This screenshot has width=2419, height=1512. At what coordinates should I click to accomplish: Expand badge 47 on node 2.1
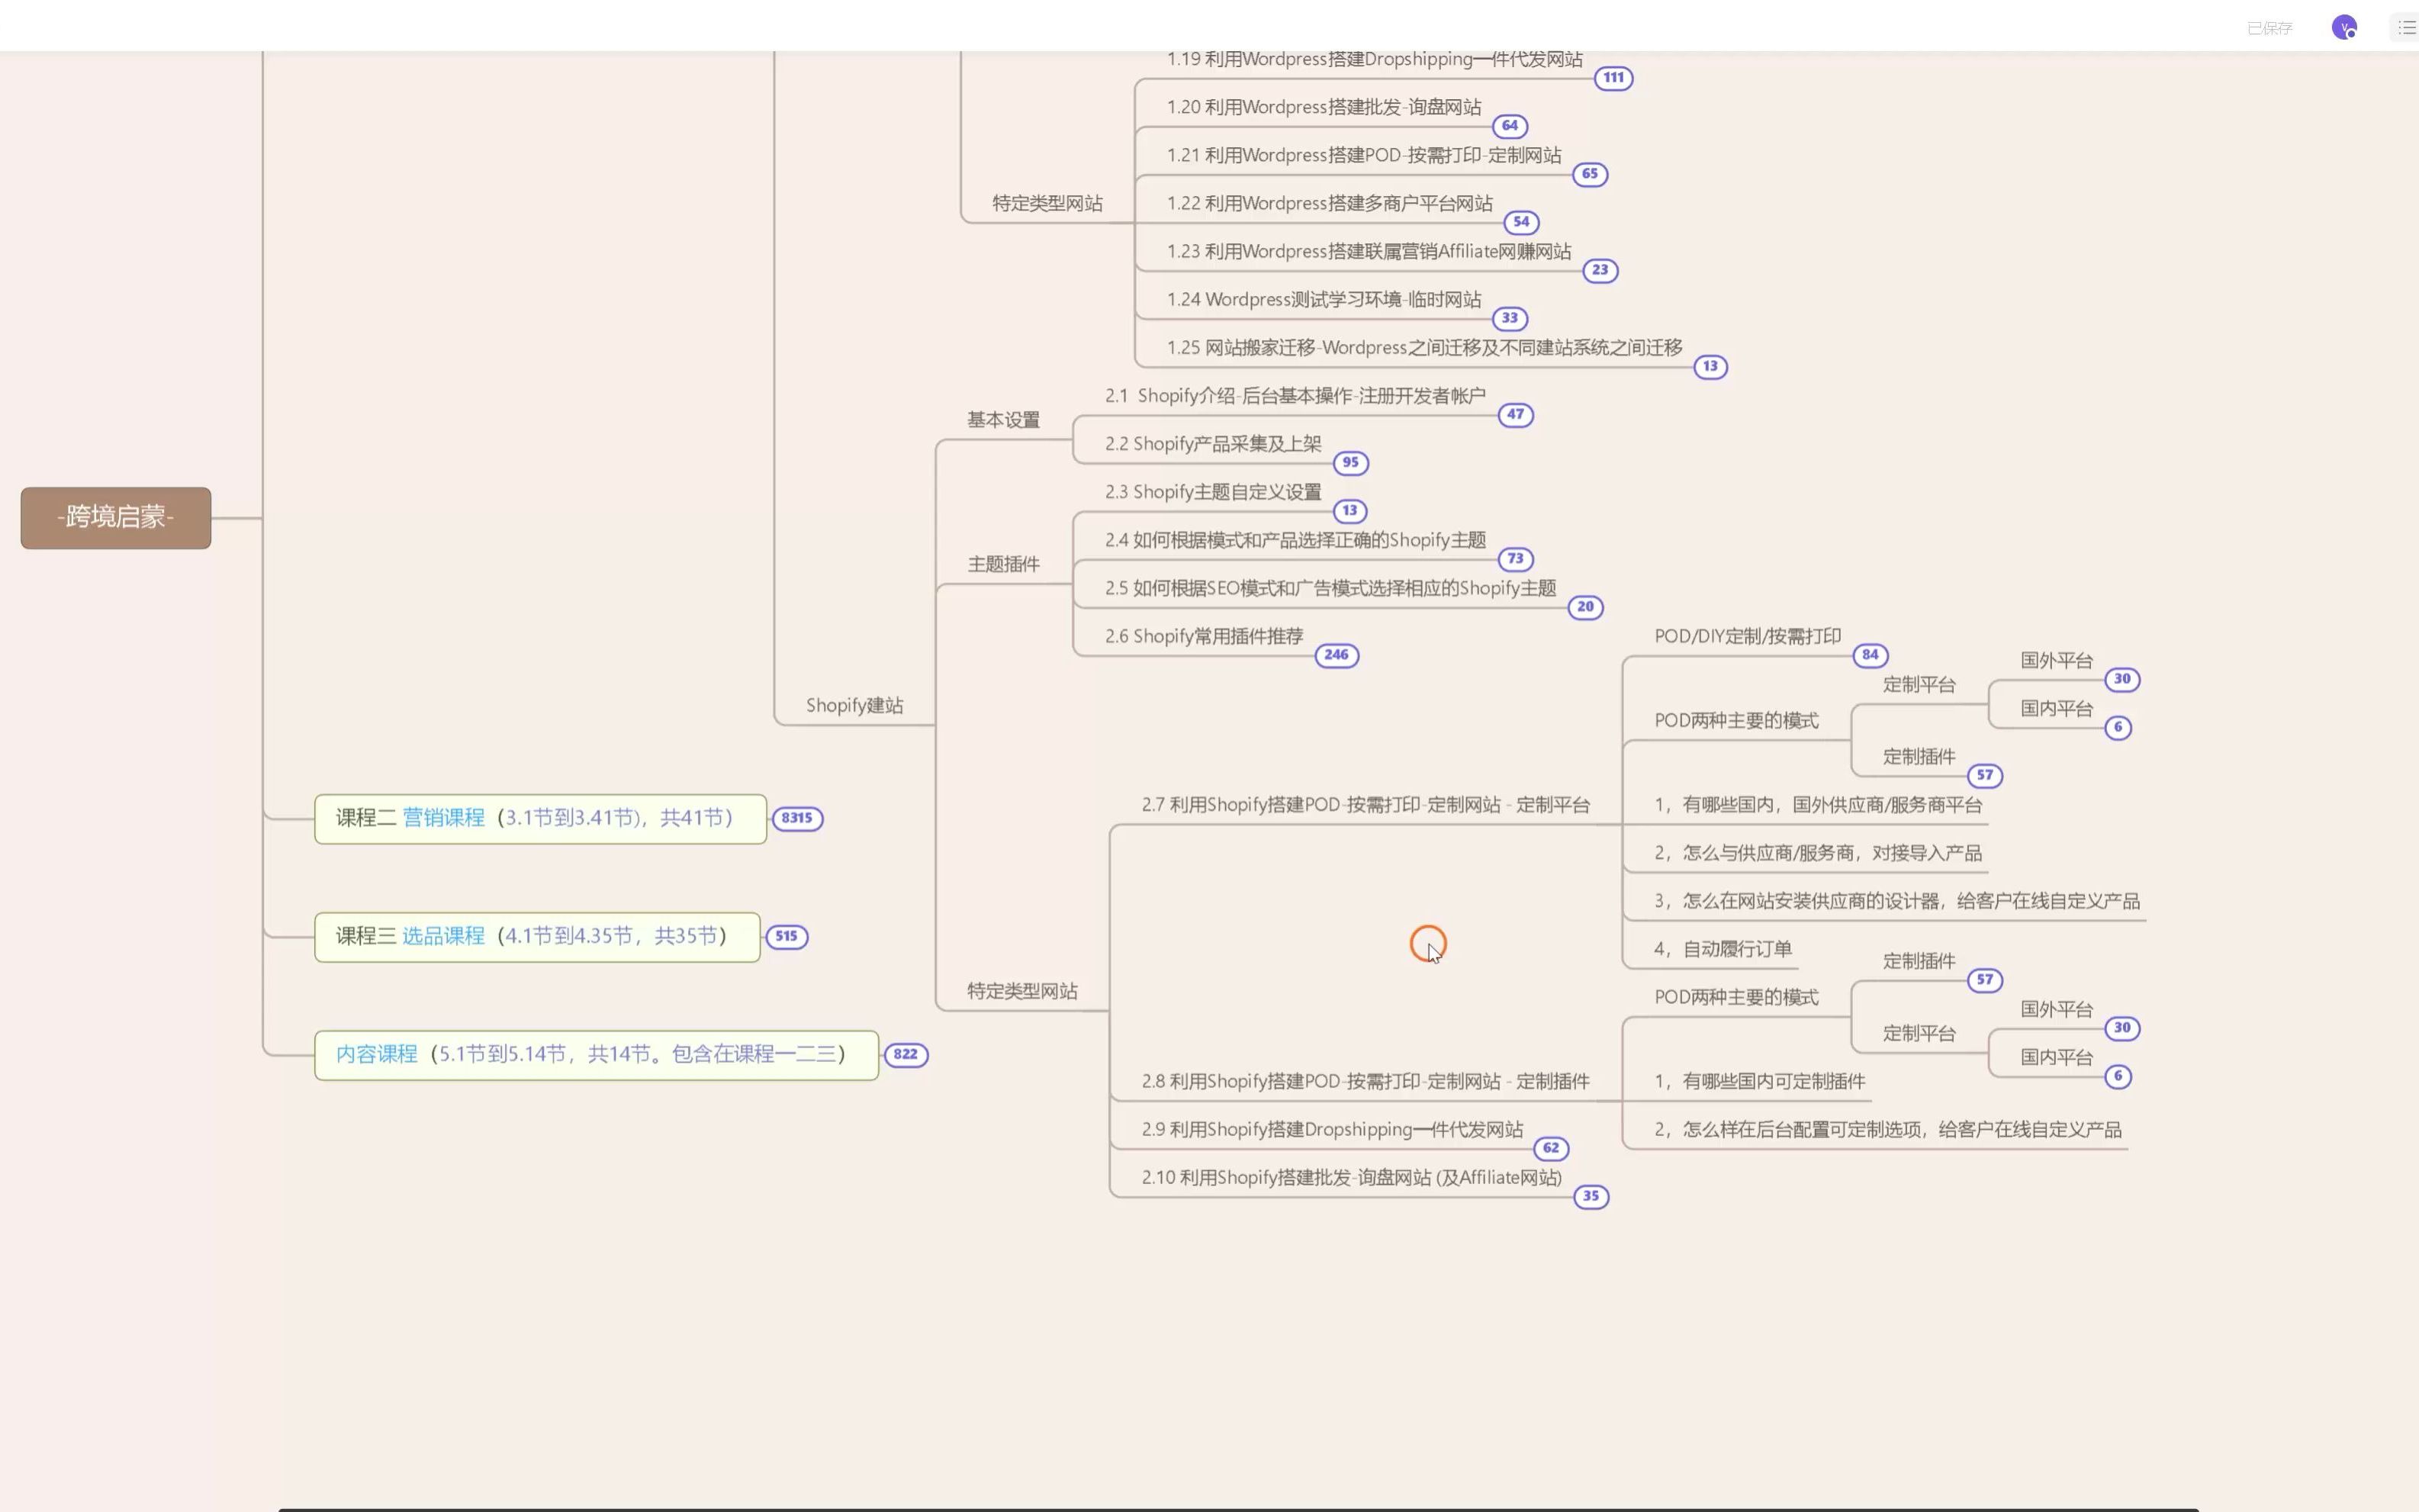[1516, 414]
